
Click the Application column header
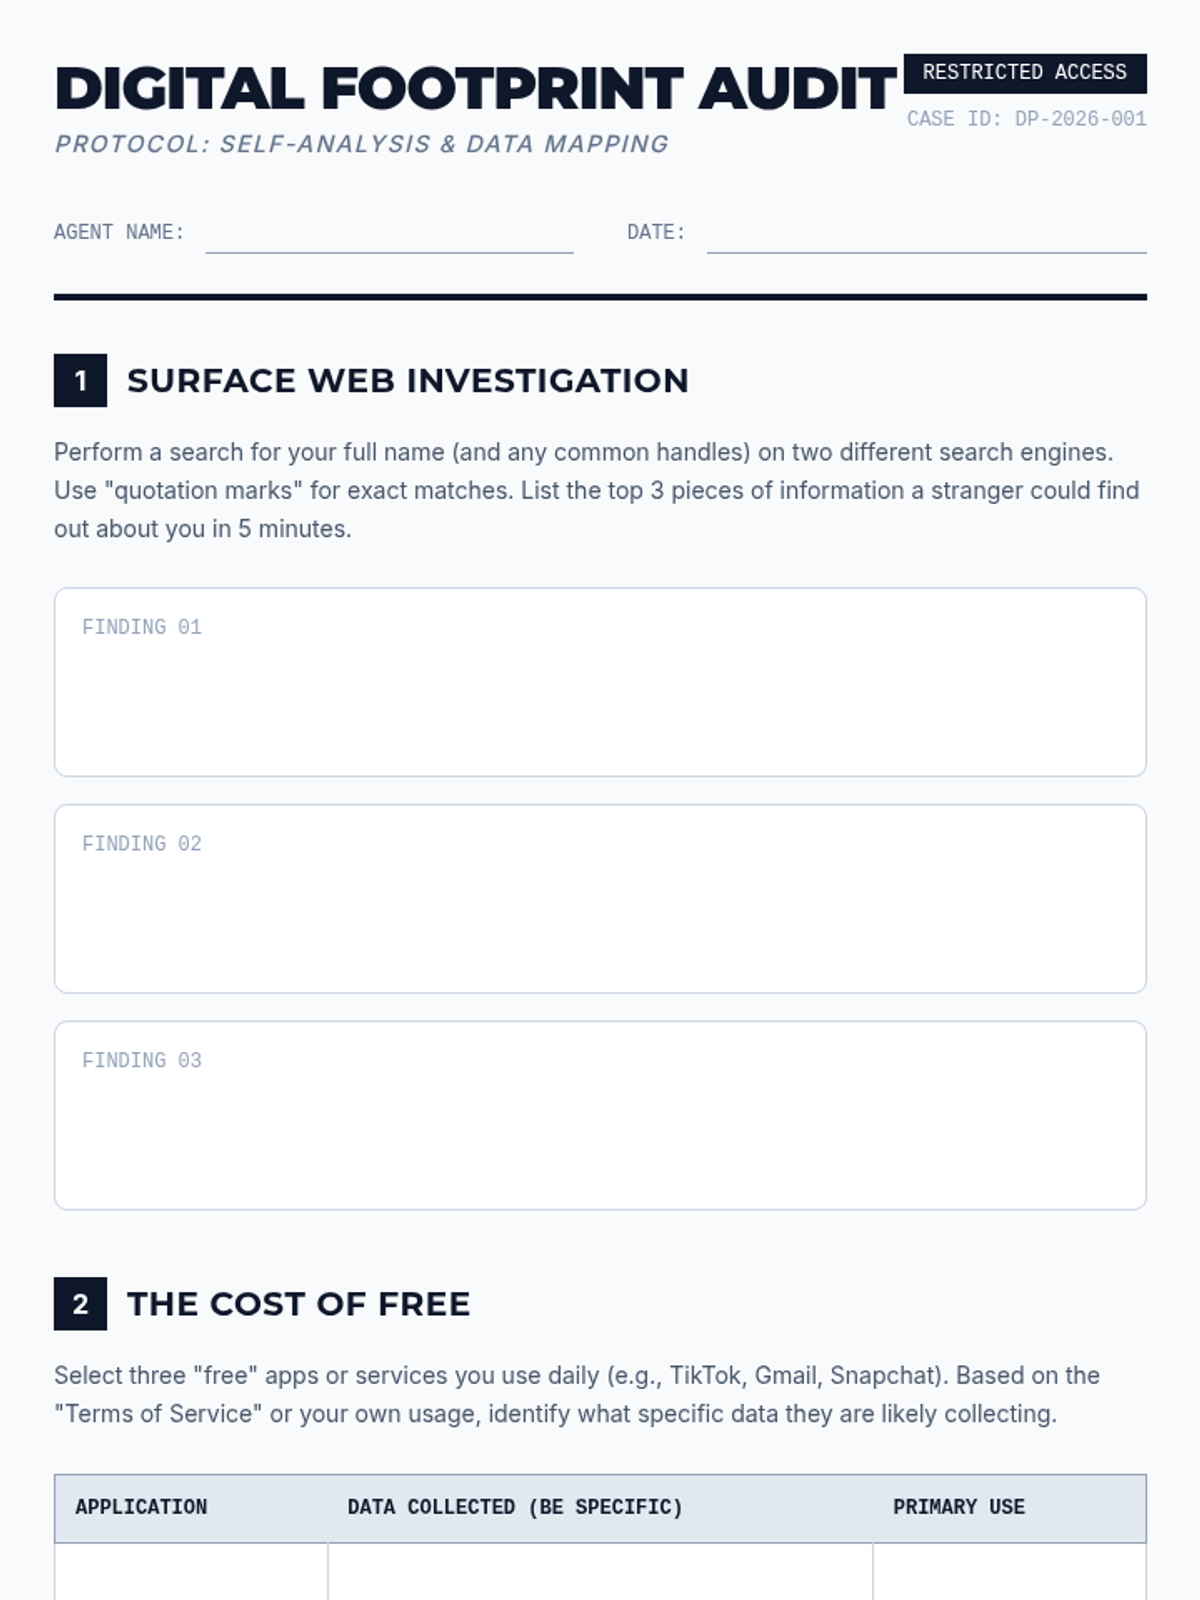click(141, 1507)
